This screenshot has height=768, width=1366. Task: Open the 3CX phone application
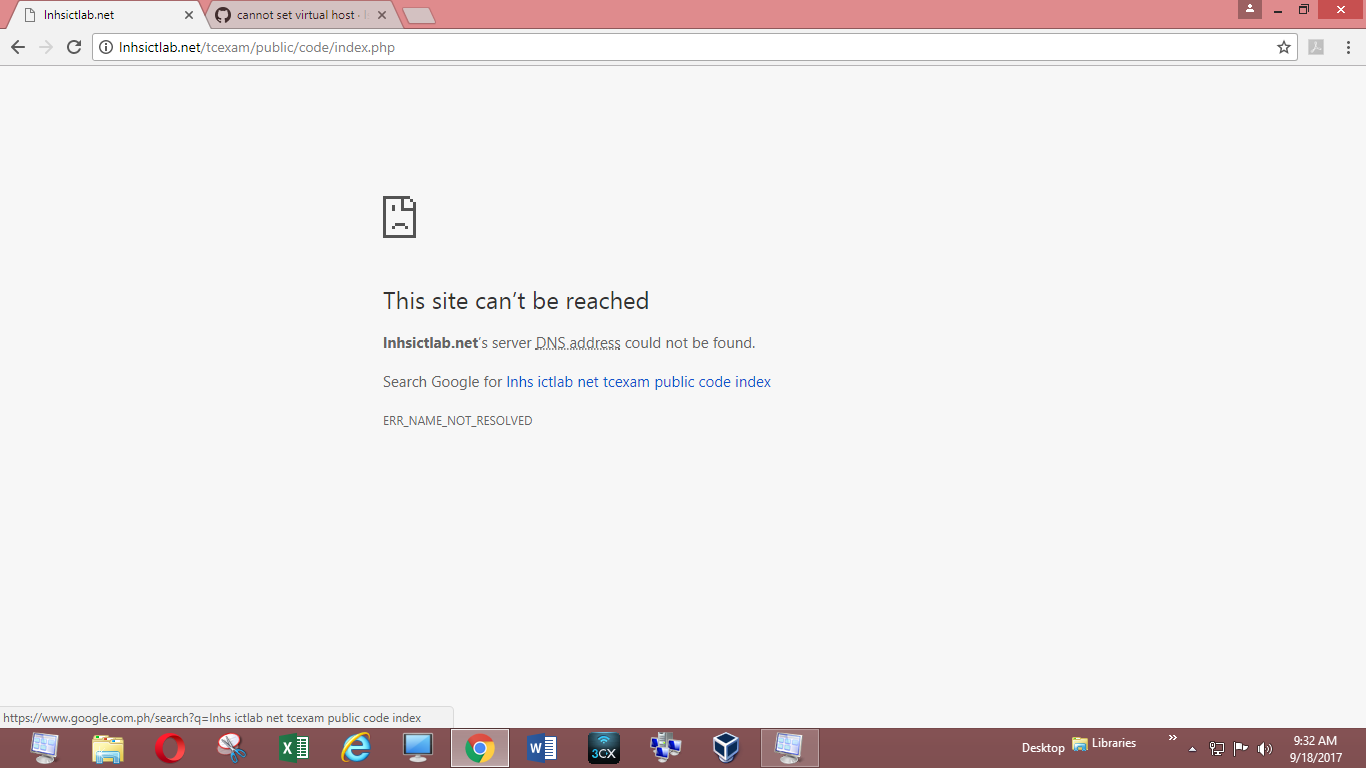[604, 747]
